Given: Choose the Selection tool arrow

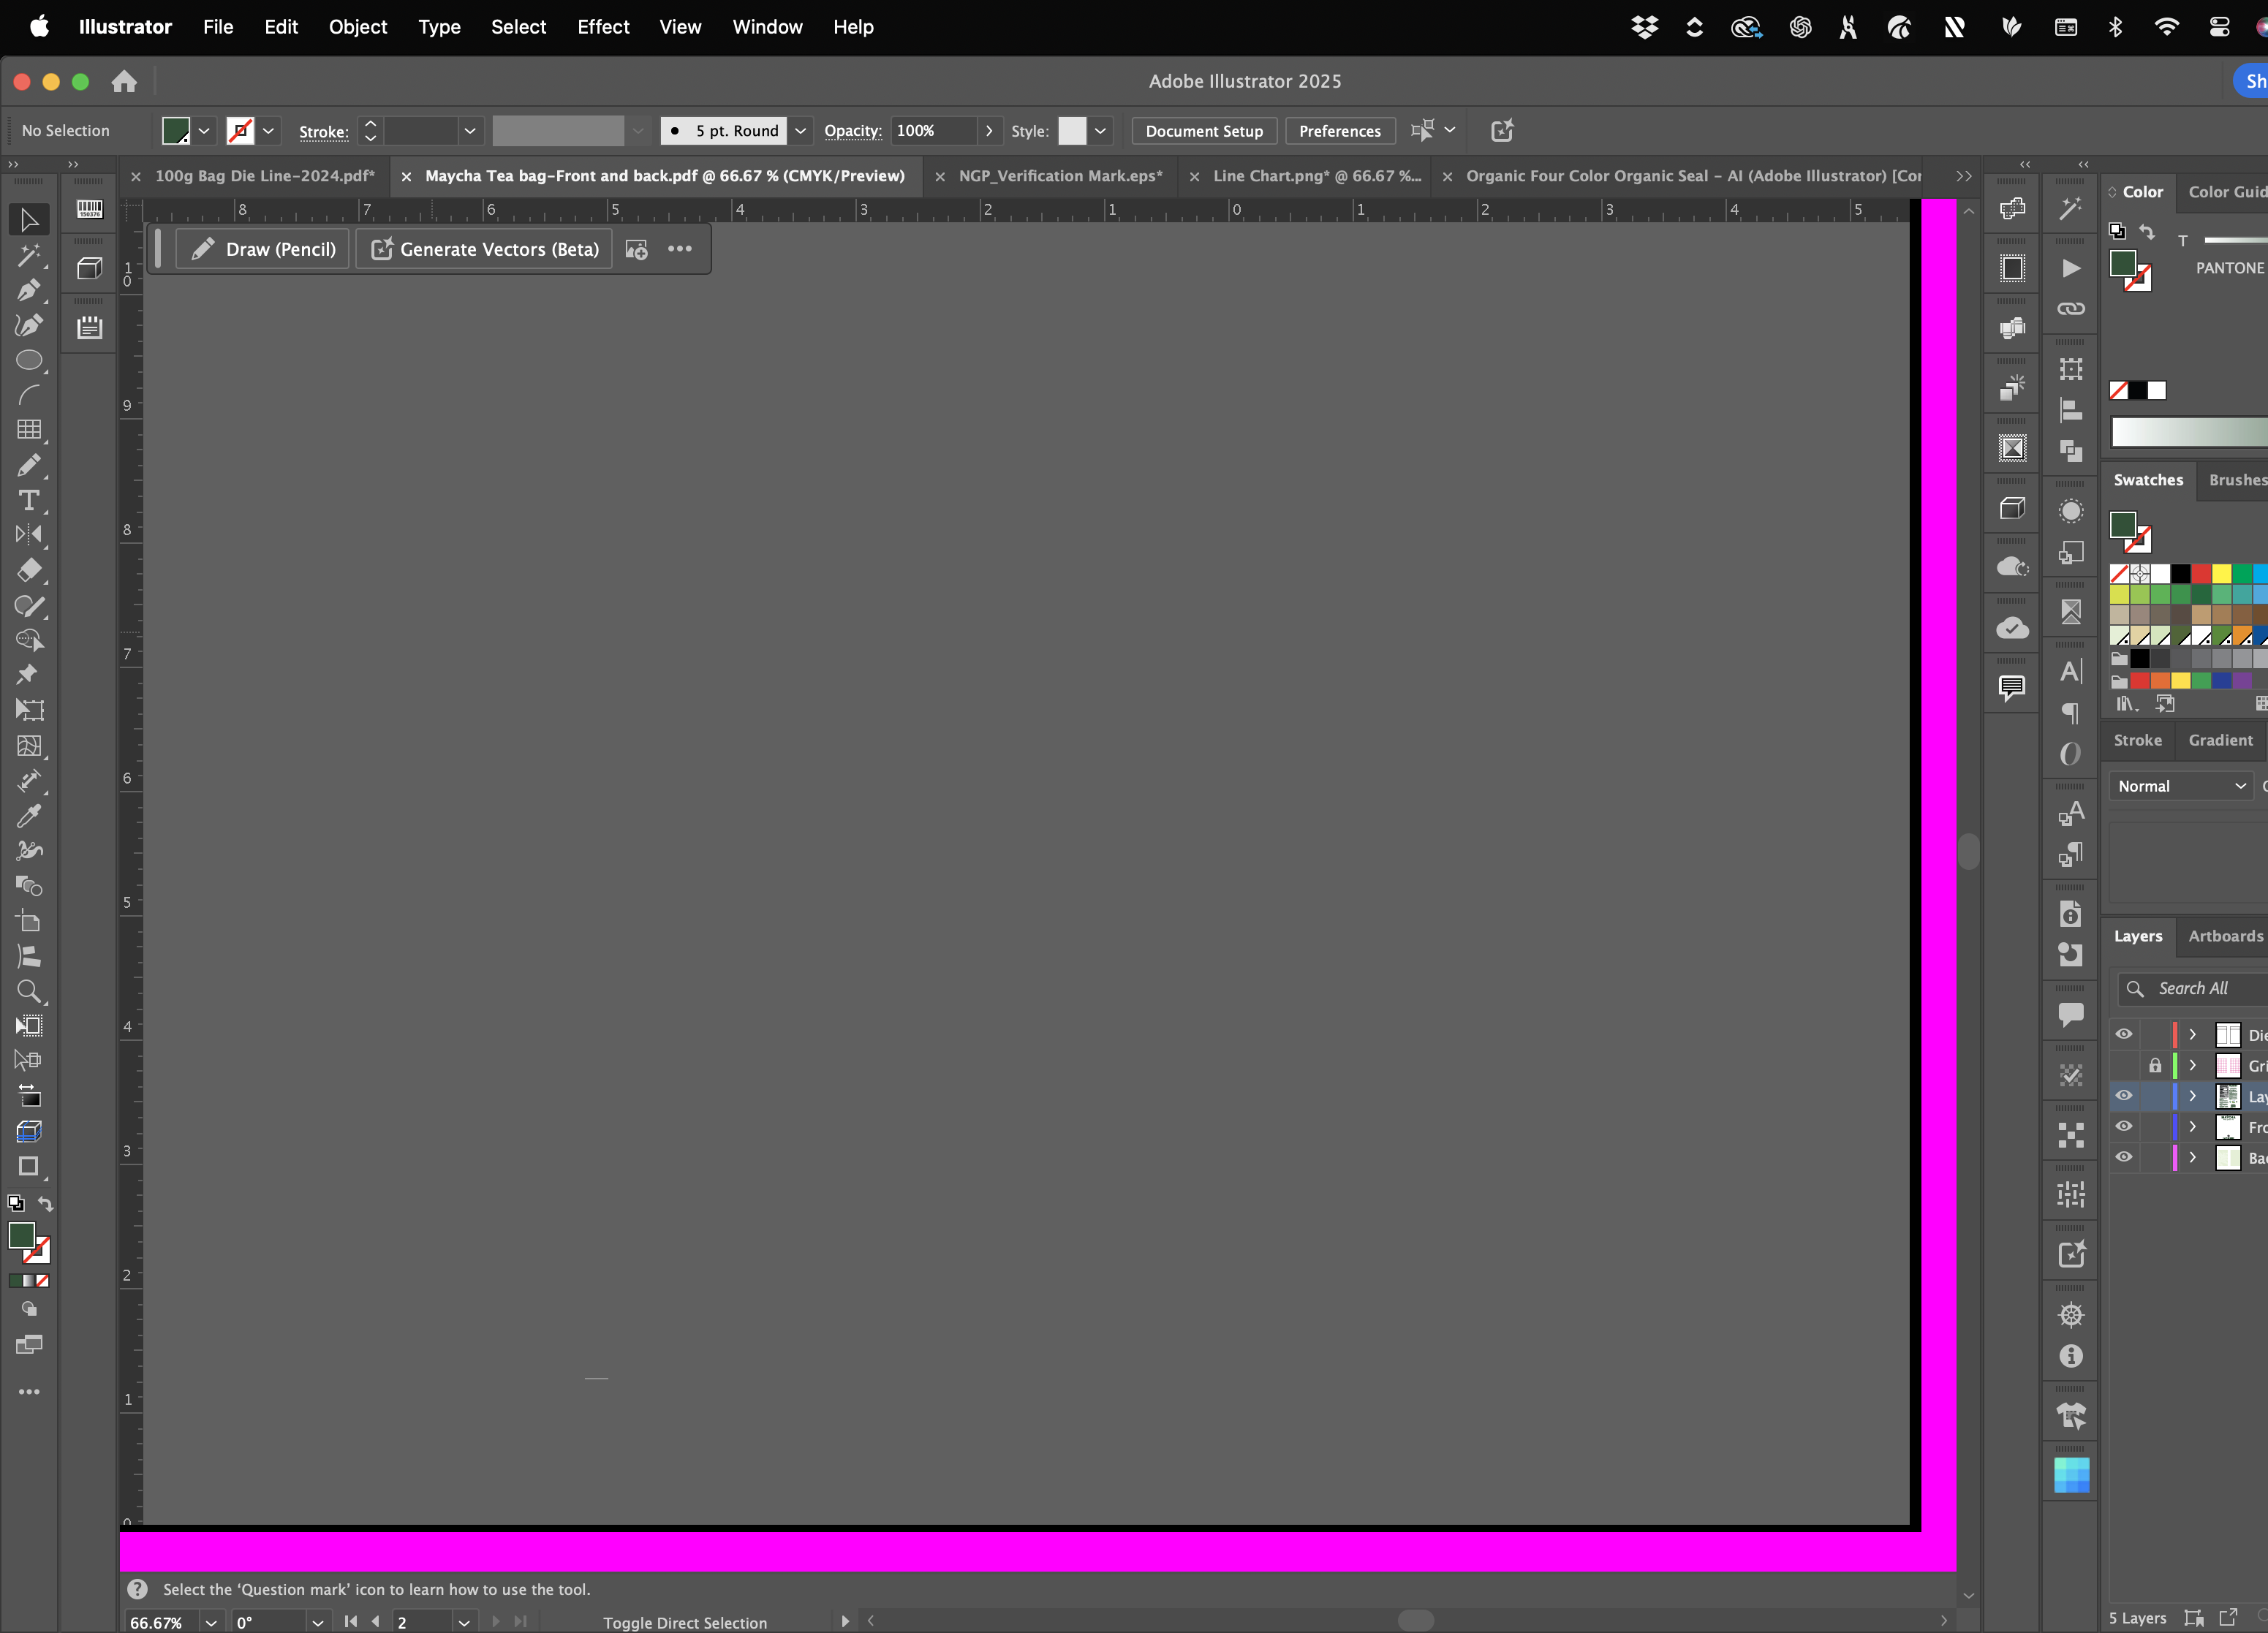Looking at the screenshot, I should (x=28, y=219).
